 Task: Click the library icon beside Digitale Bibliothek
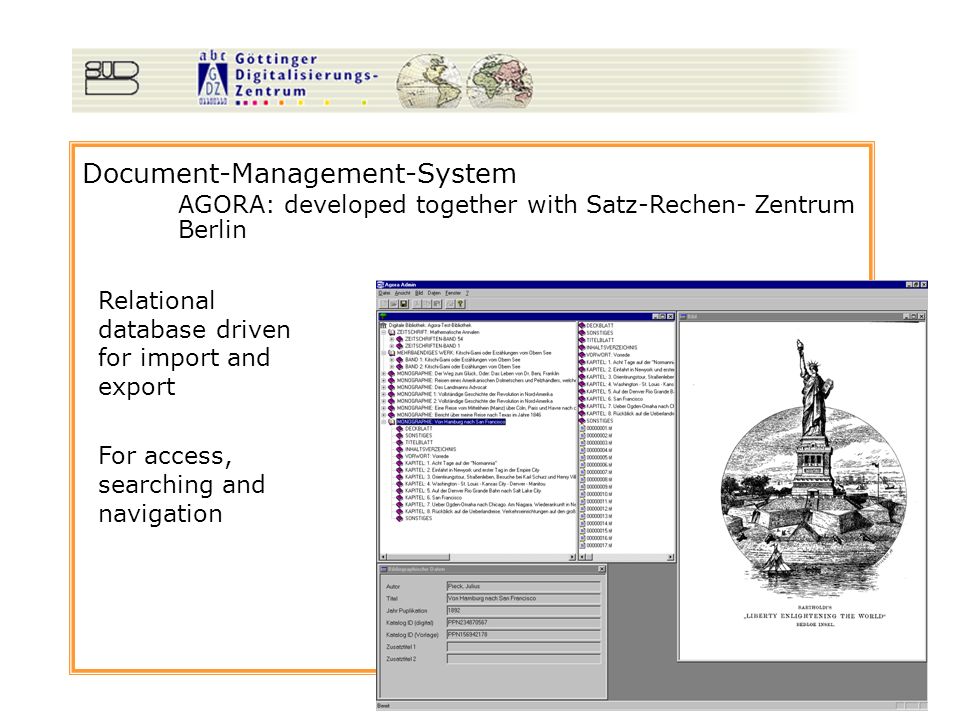(383, 325)
